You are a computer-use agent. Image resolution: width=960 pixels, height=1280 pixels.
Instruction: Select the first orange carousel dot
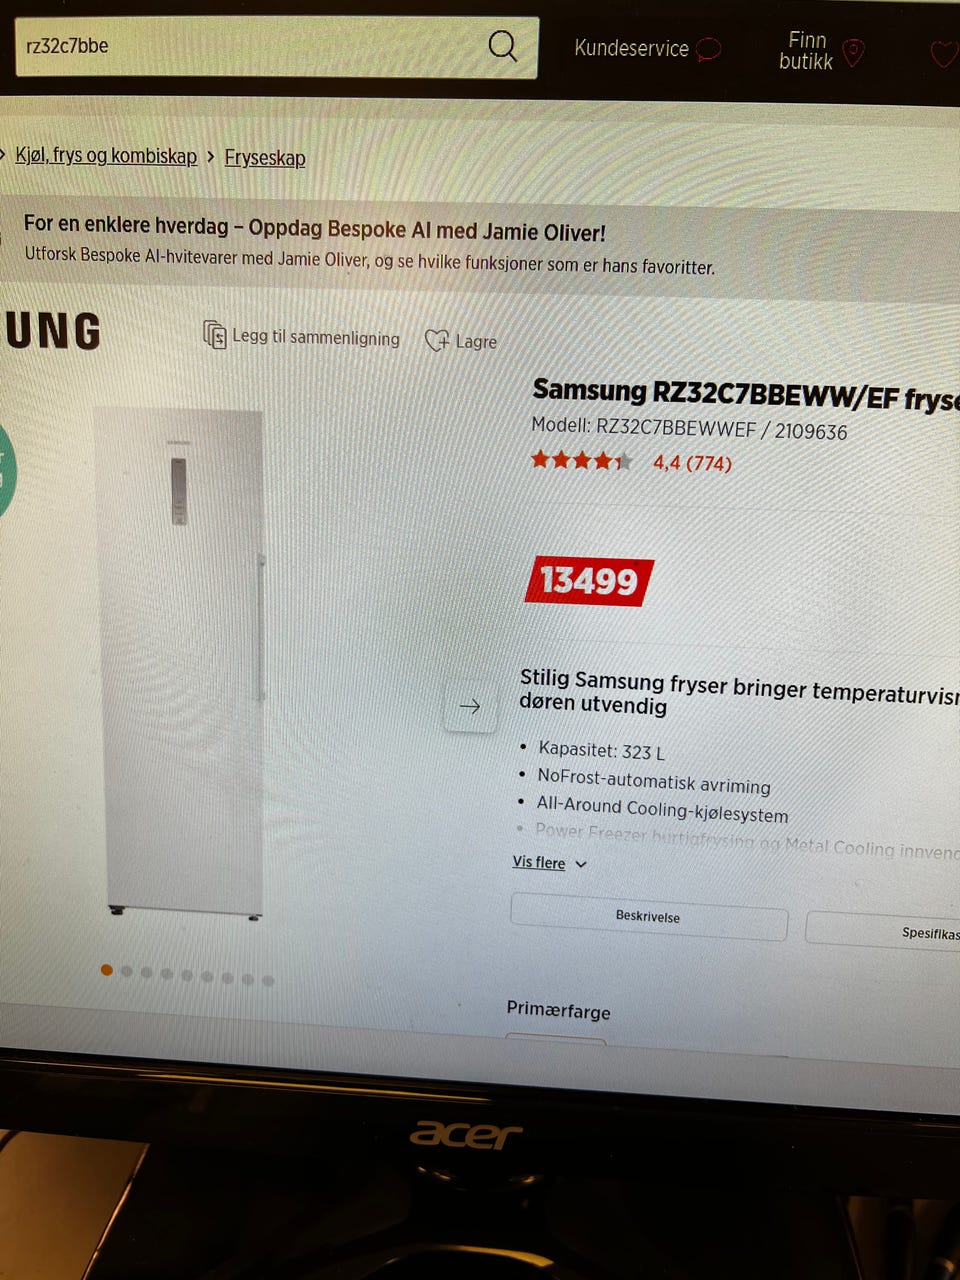point(107,970)
